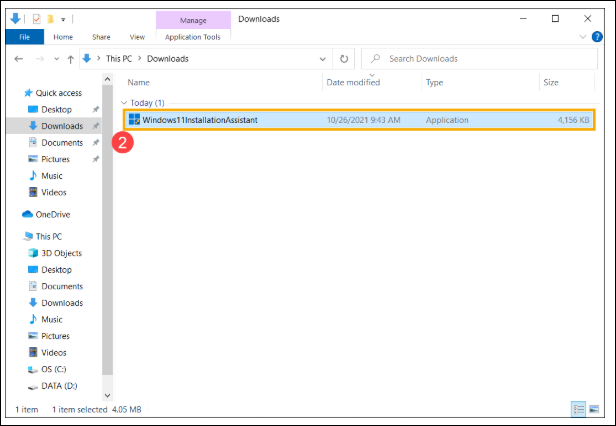Click the pin icon beside Documents
This screenshot has height=426, width=616.
[95, 143]
